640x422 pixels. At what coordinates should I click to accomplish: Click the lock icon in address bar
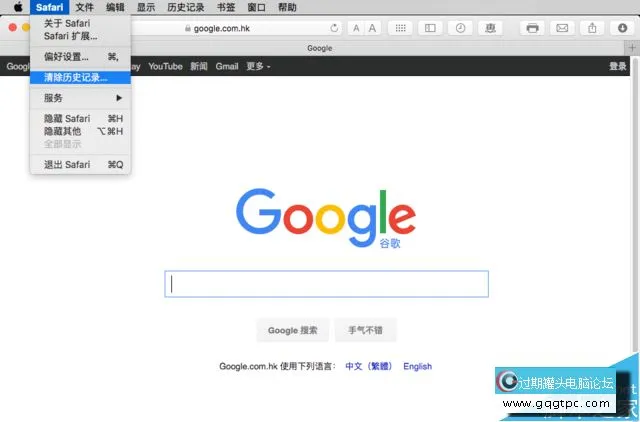[x=188, y=28]
